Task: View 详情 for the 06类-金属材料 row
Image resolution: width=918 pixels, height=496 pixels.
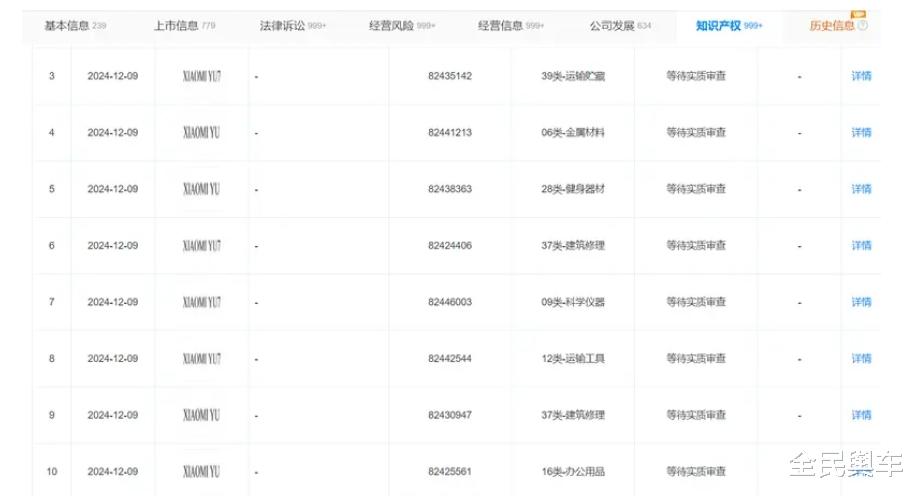Action: coord(861,132)
